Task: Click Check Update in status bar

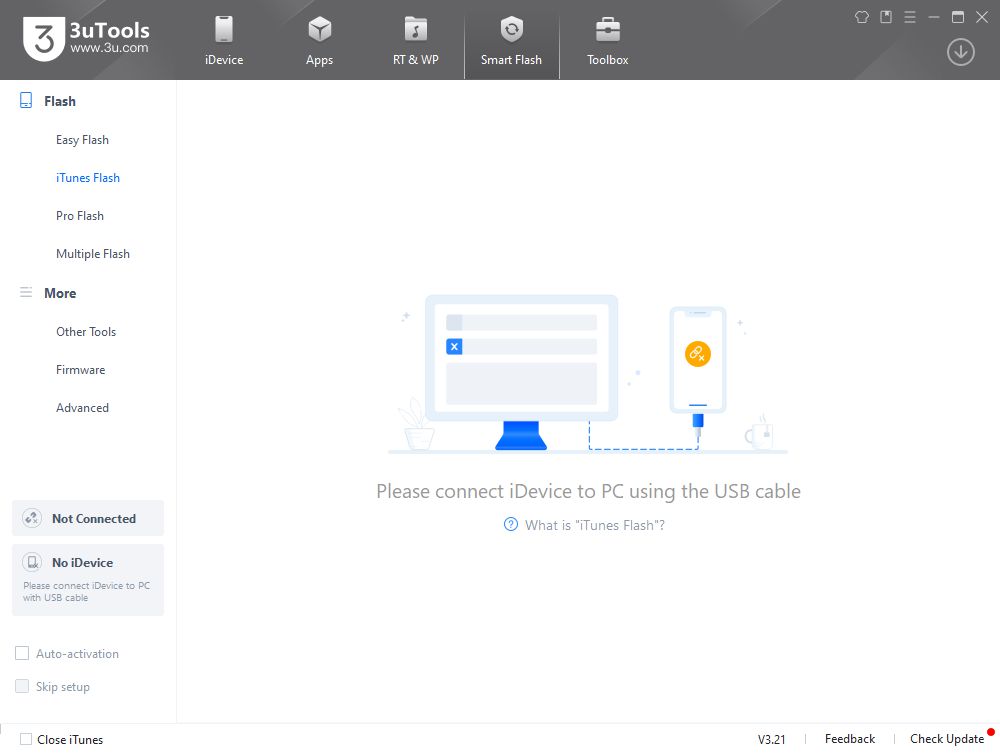Action: click(946, 739)
